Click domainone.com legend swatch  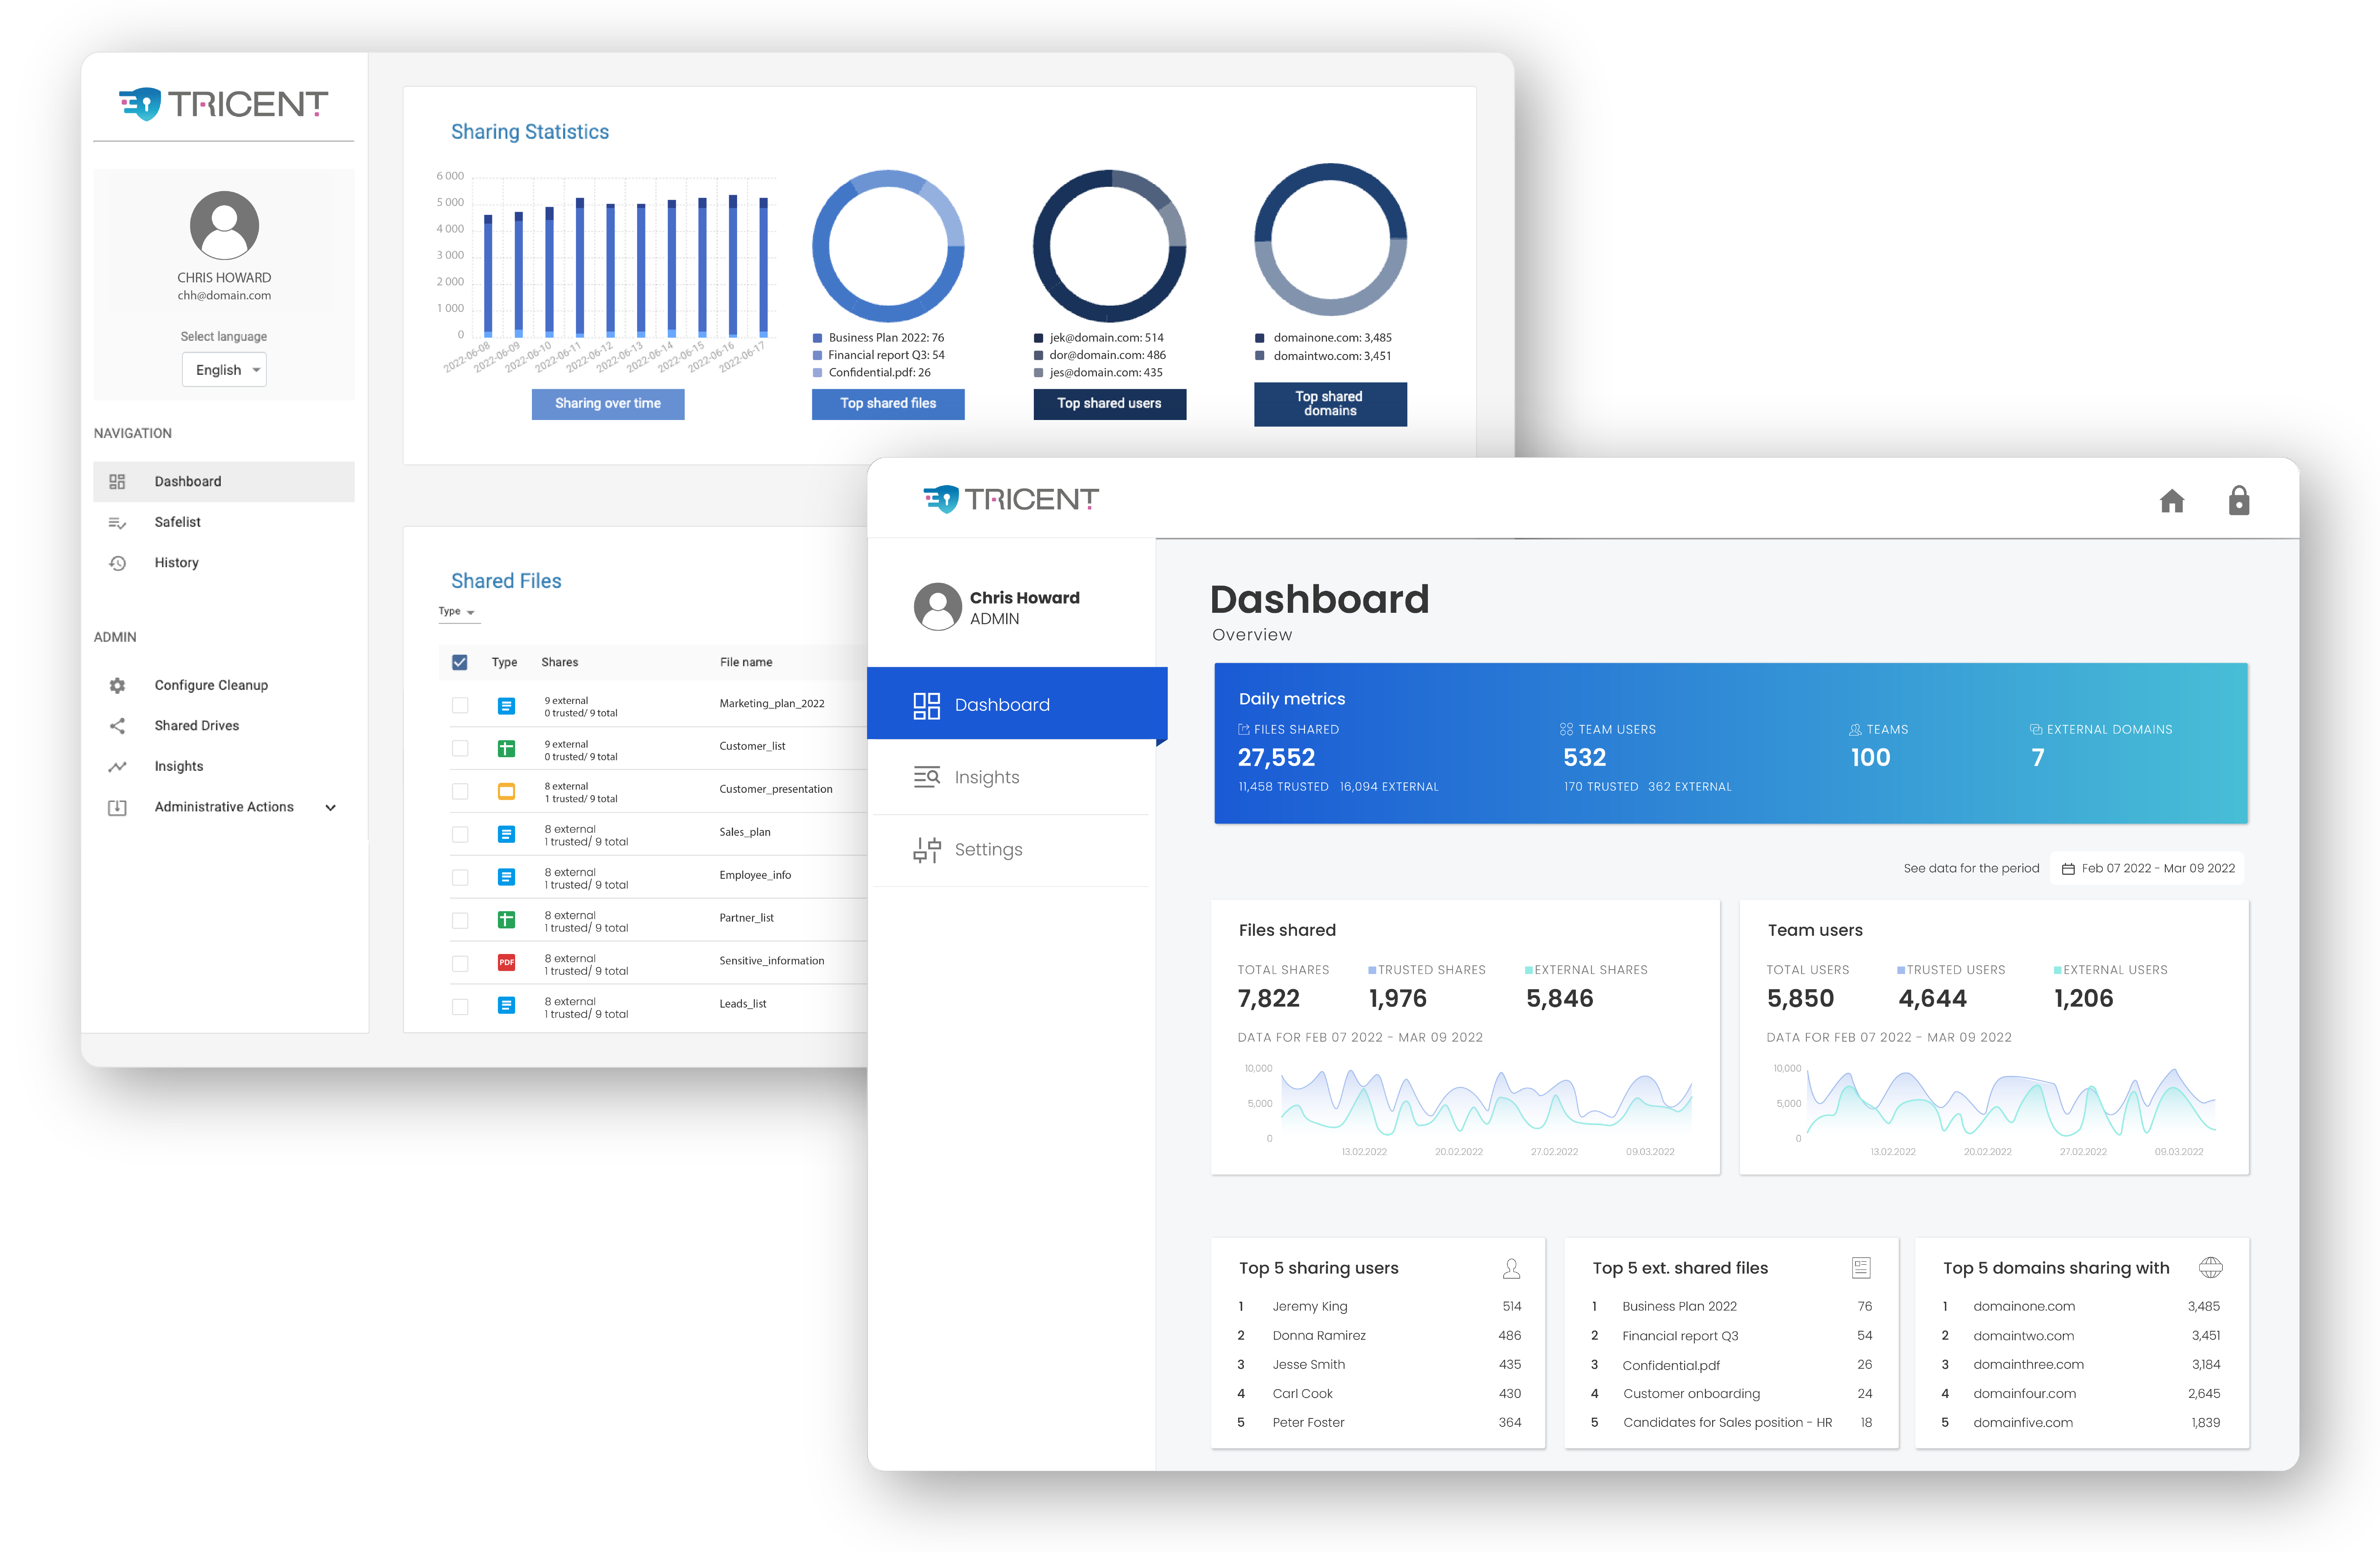(x=1260, y=338)
